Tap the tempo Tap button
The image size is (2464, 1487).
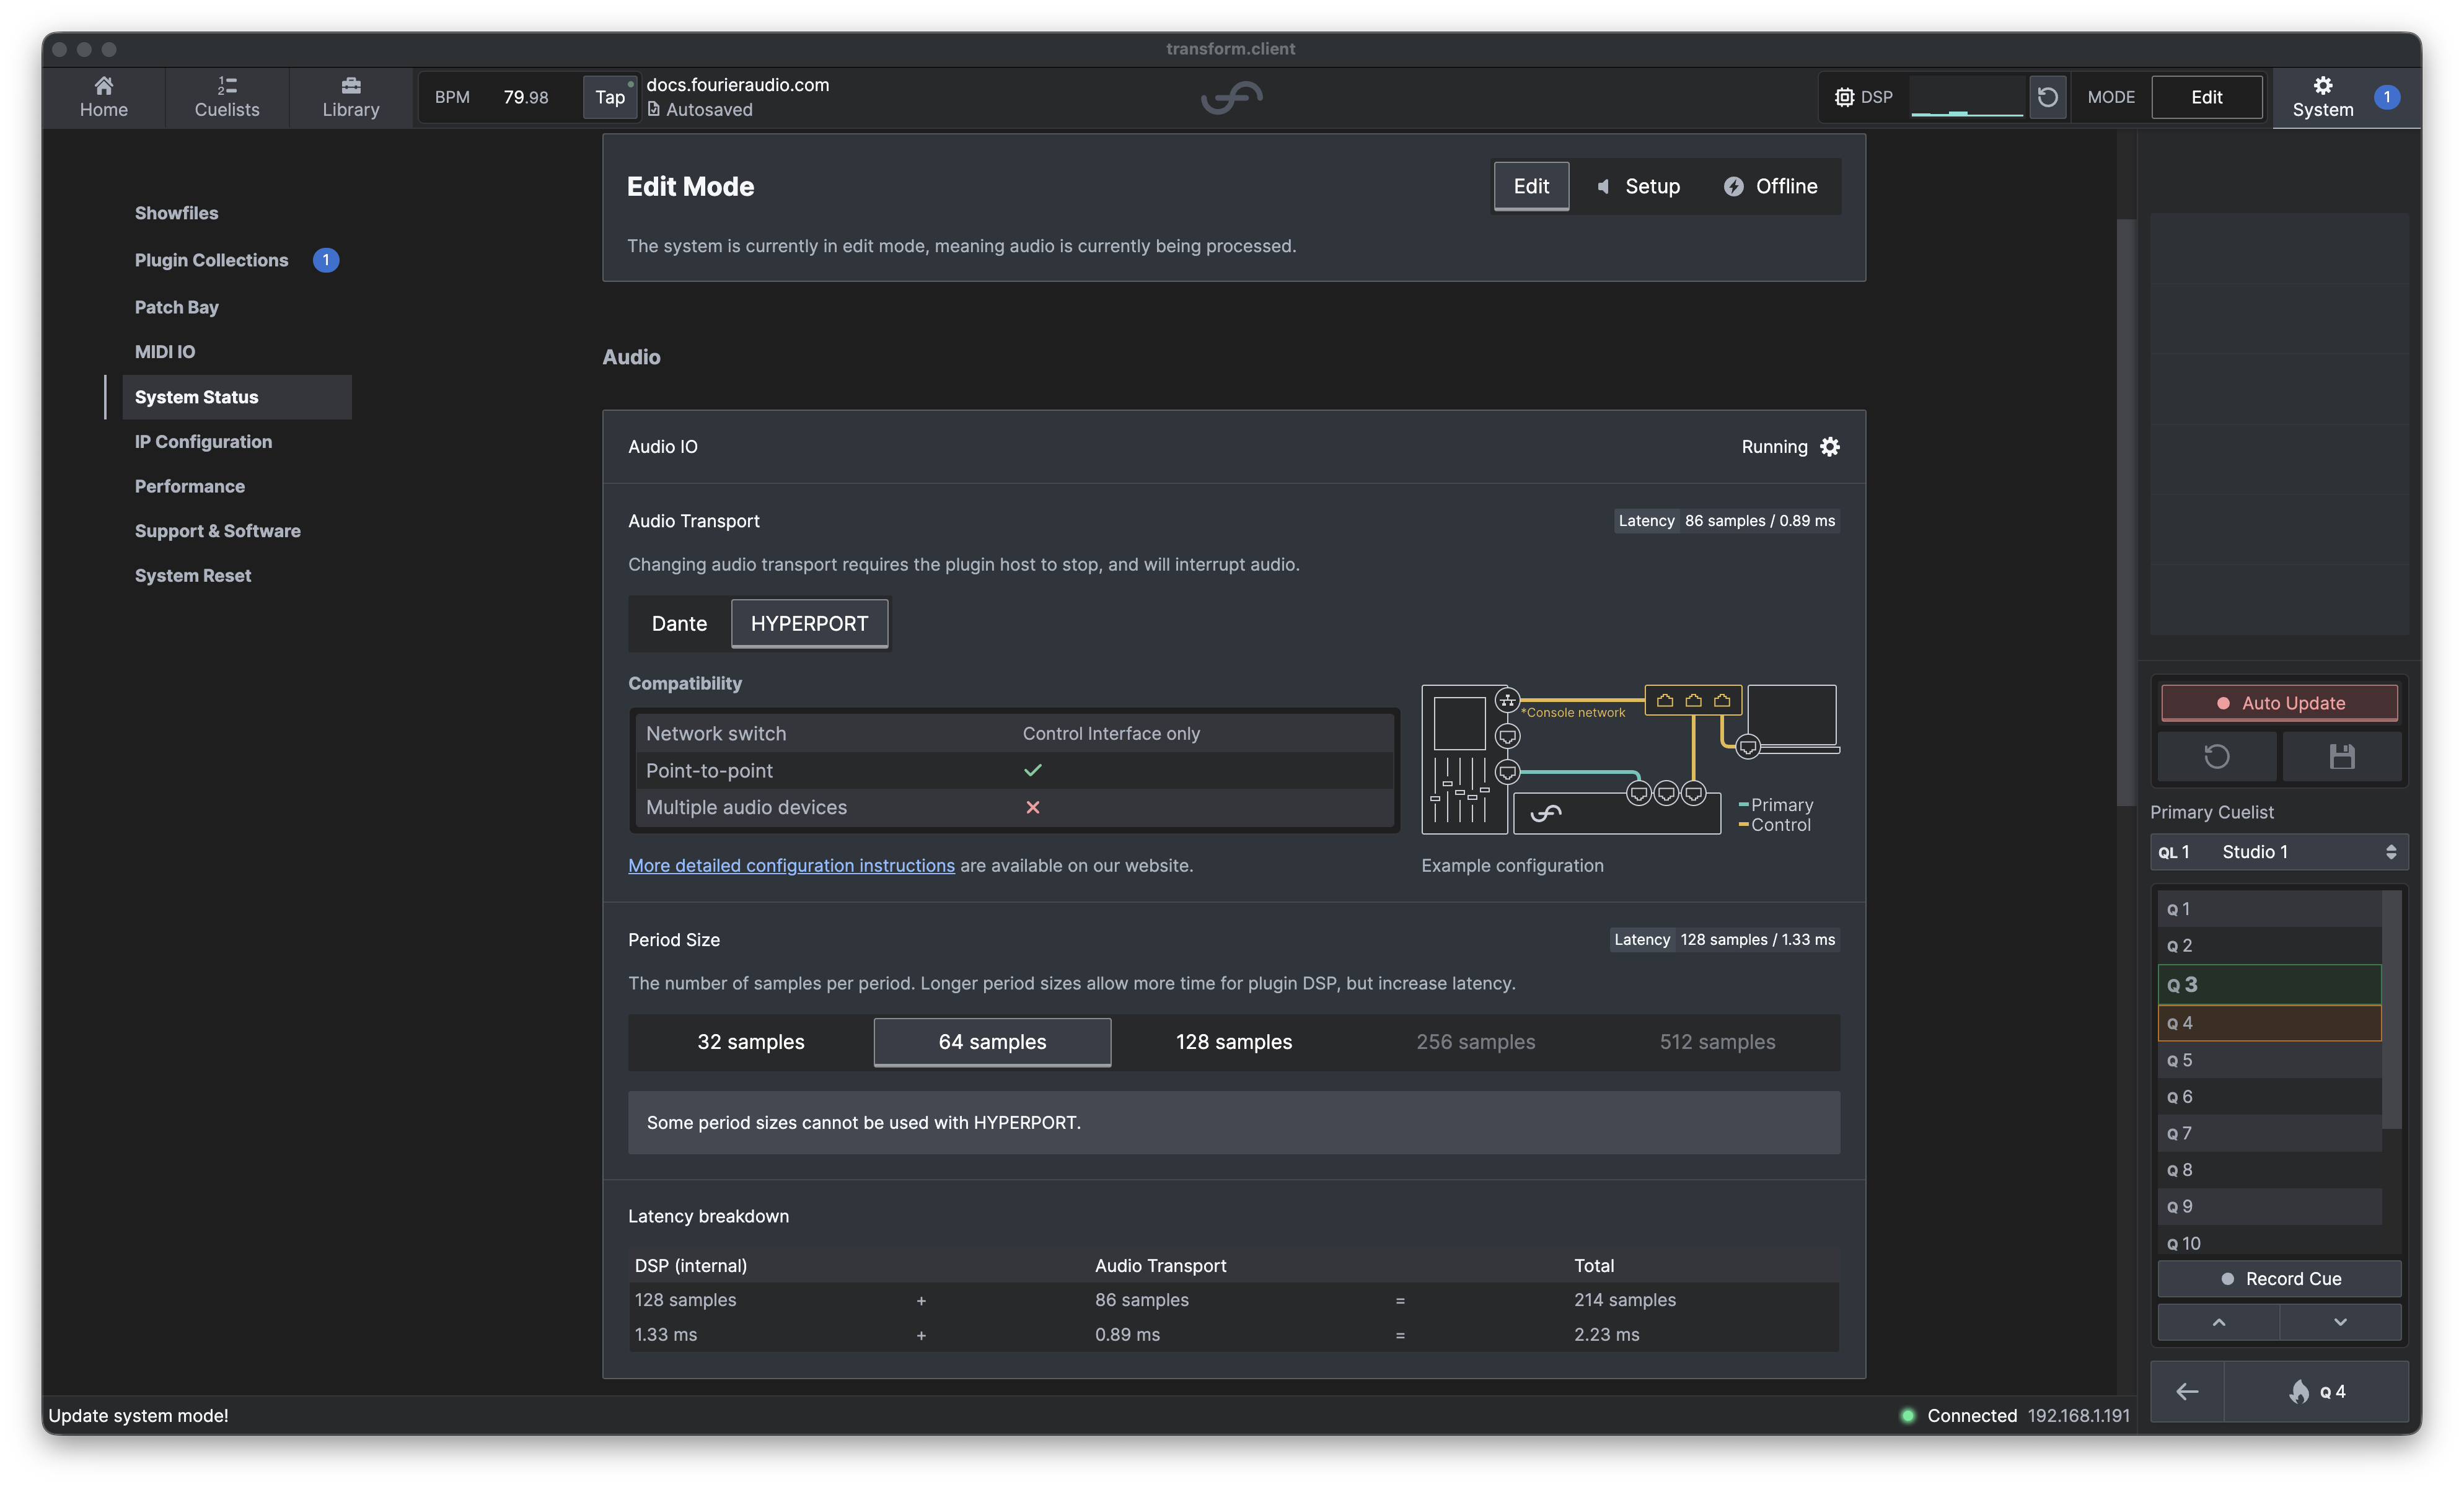coord(609,97)
